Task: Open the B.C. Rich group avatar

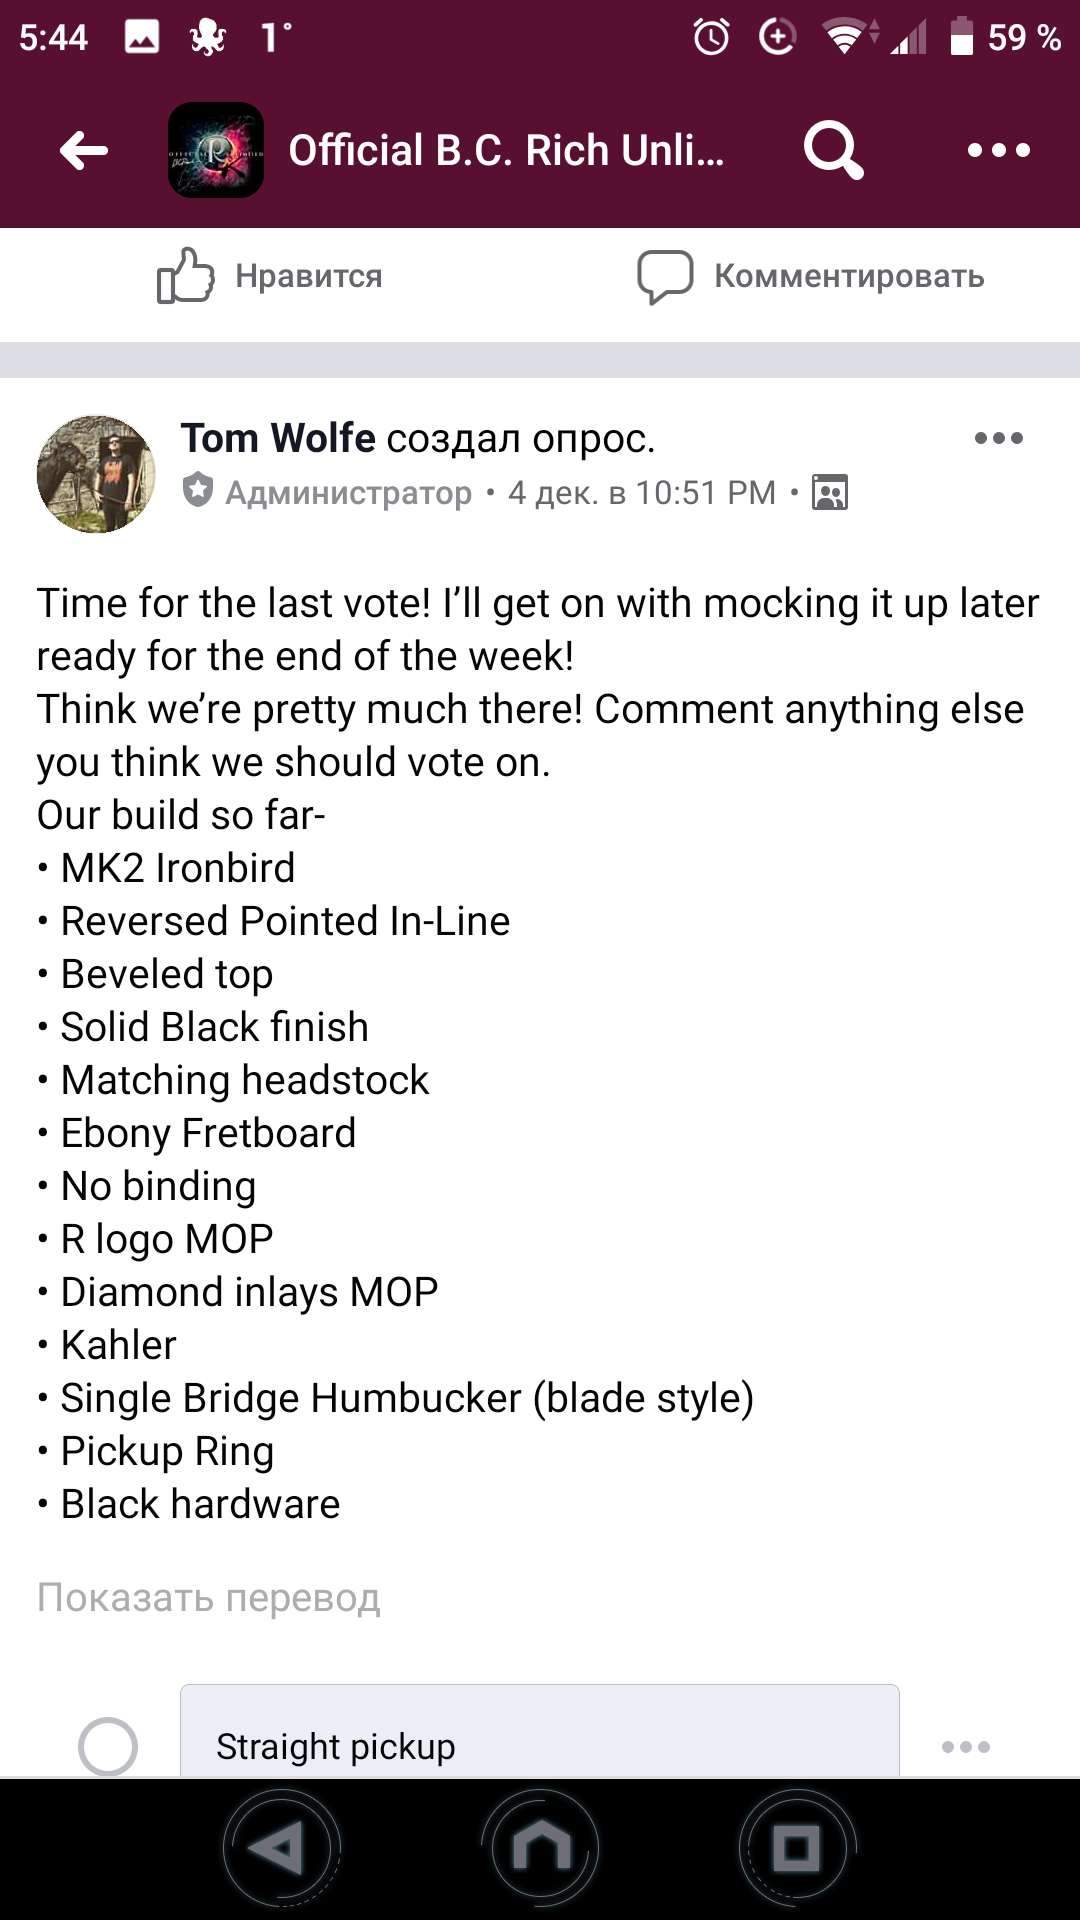Action: [216, 150]
